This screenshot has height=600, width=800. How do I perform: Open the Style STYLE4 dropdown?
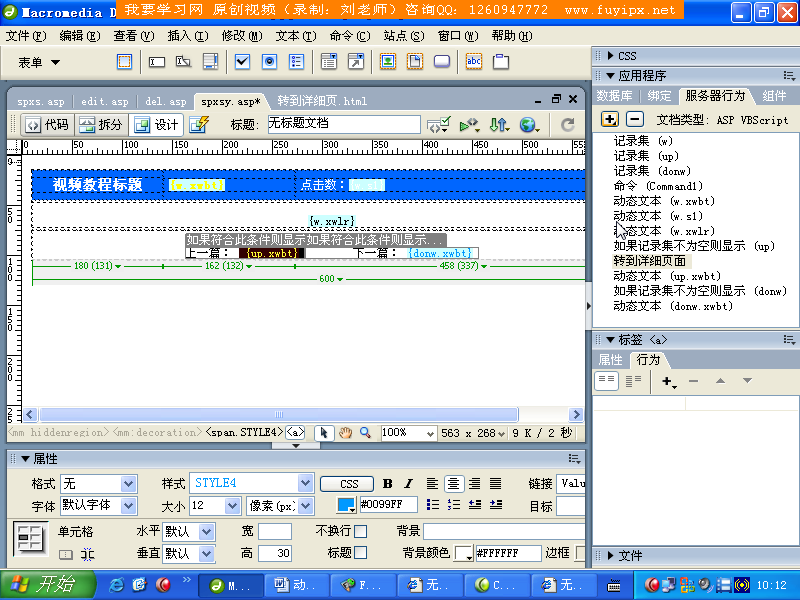pos(305,483)
